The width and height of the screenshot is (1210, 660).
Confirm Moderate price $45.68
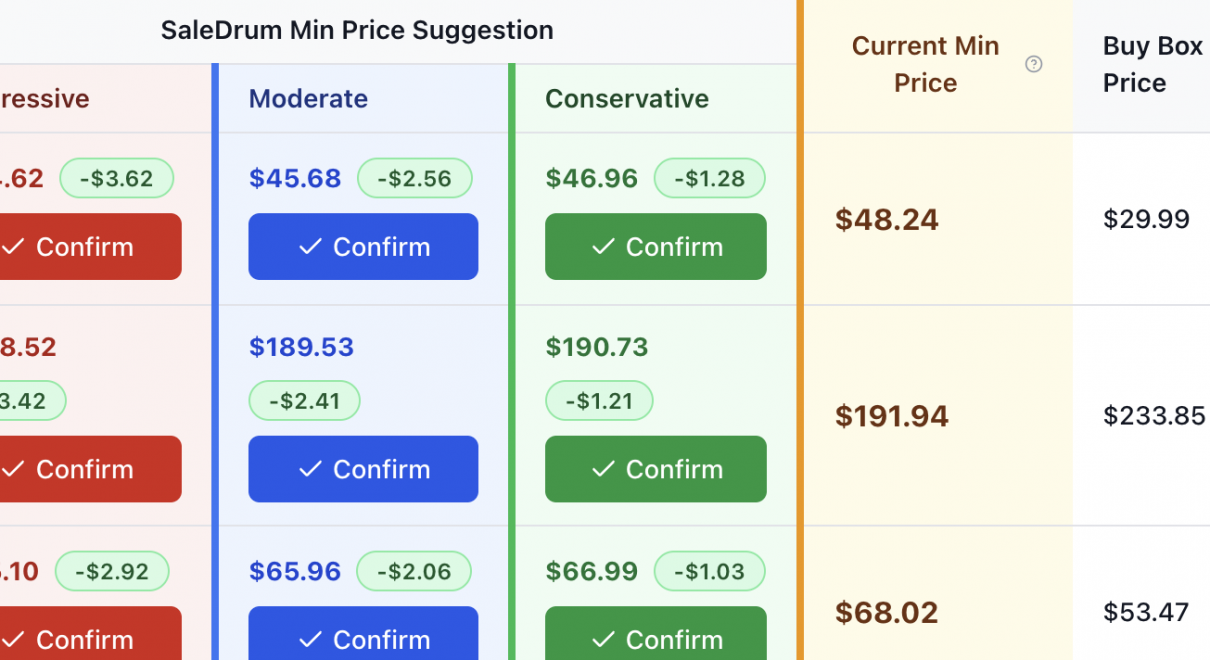click(363, 247)
